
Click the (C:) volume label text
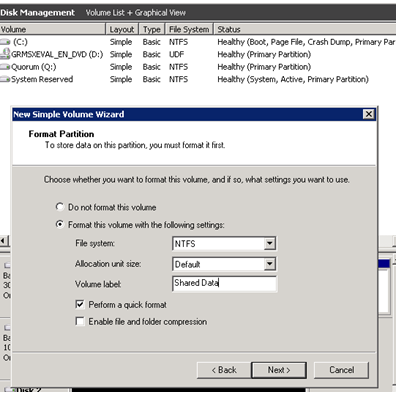(x=20, y=42)
